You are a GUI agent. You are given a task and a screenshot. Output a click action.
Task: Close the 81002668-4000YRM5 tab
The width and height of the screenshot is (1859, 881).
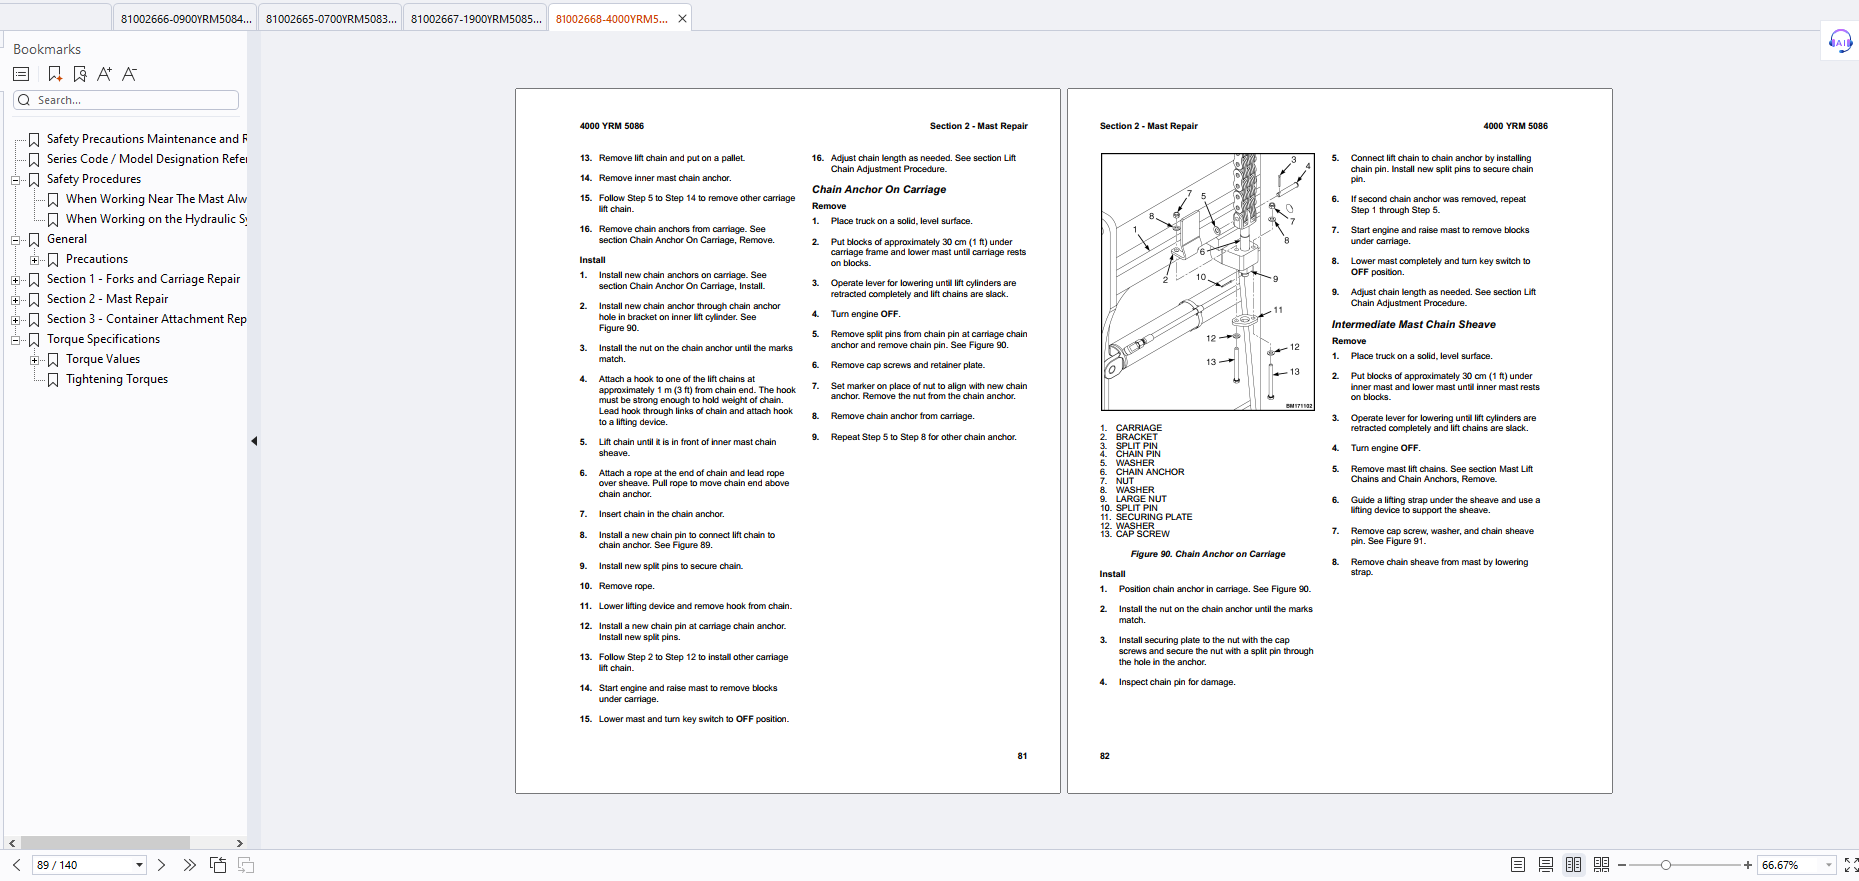[682, 19]
